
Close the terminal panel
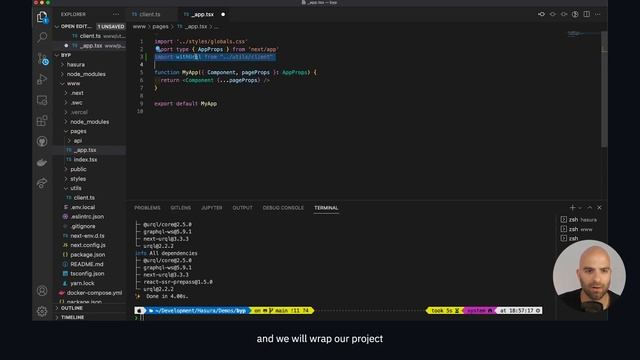coord(599,207)
